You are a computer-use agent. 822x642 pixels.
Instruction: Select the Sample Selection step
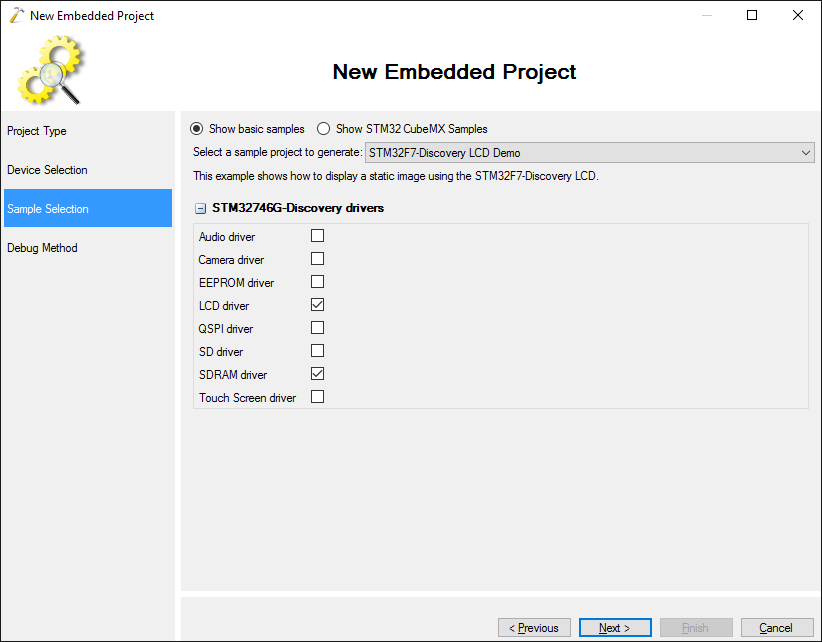point(88,208)
